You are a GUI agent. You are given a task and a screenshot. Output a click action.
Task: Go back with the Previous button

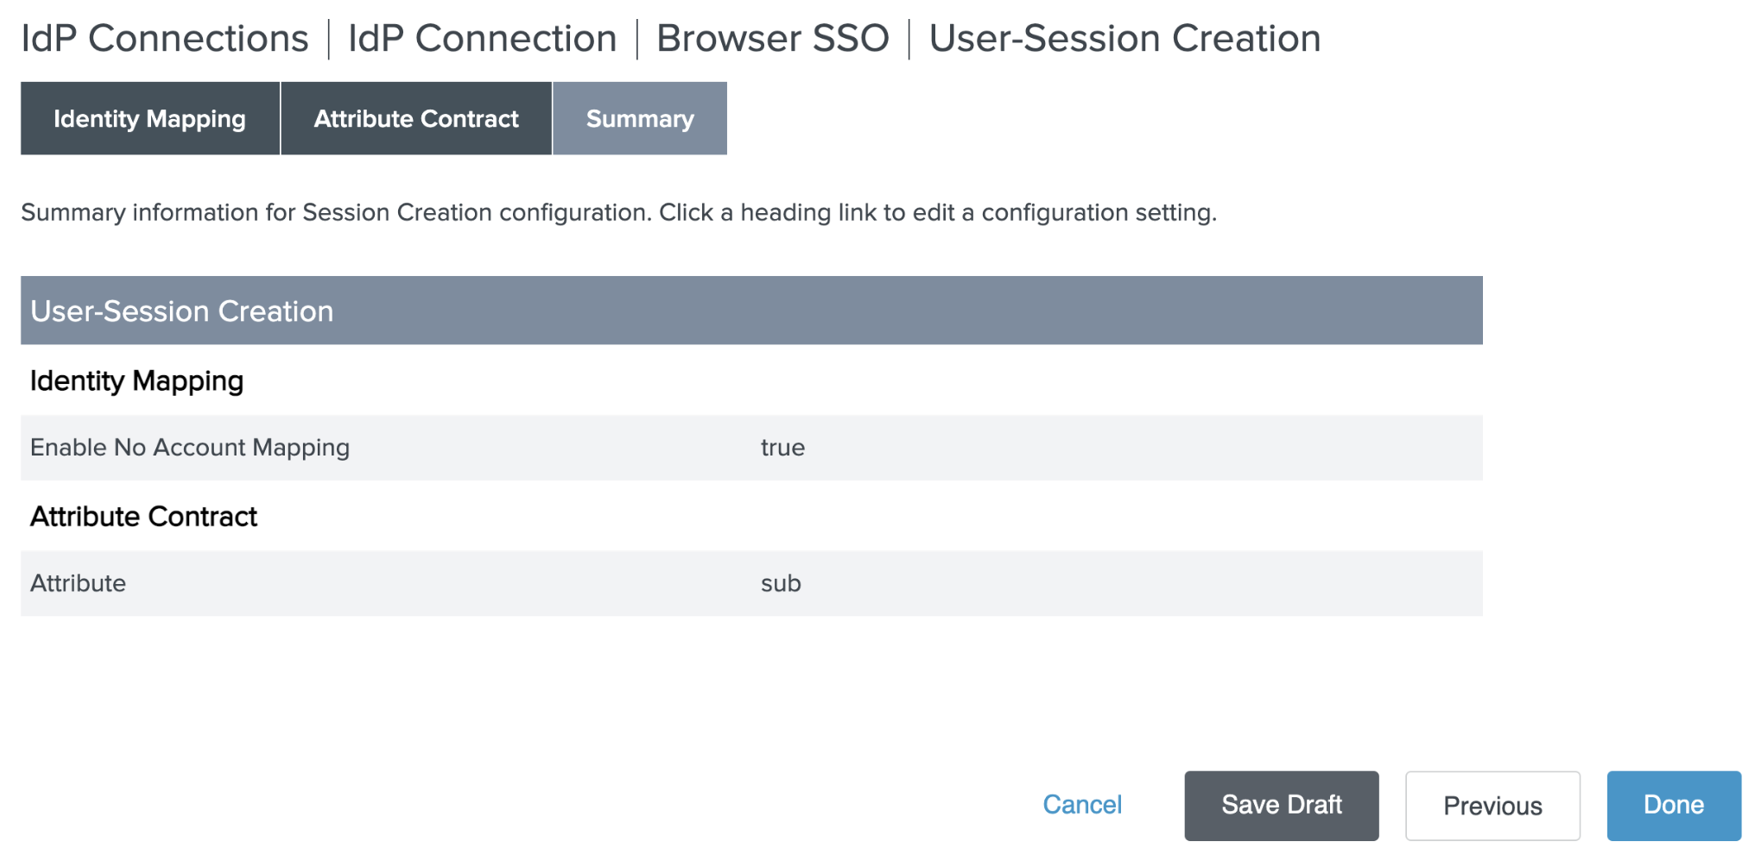(1492, 806)
